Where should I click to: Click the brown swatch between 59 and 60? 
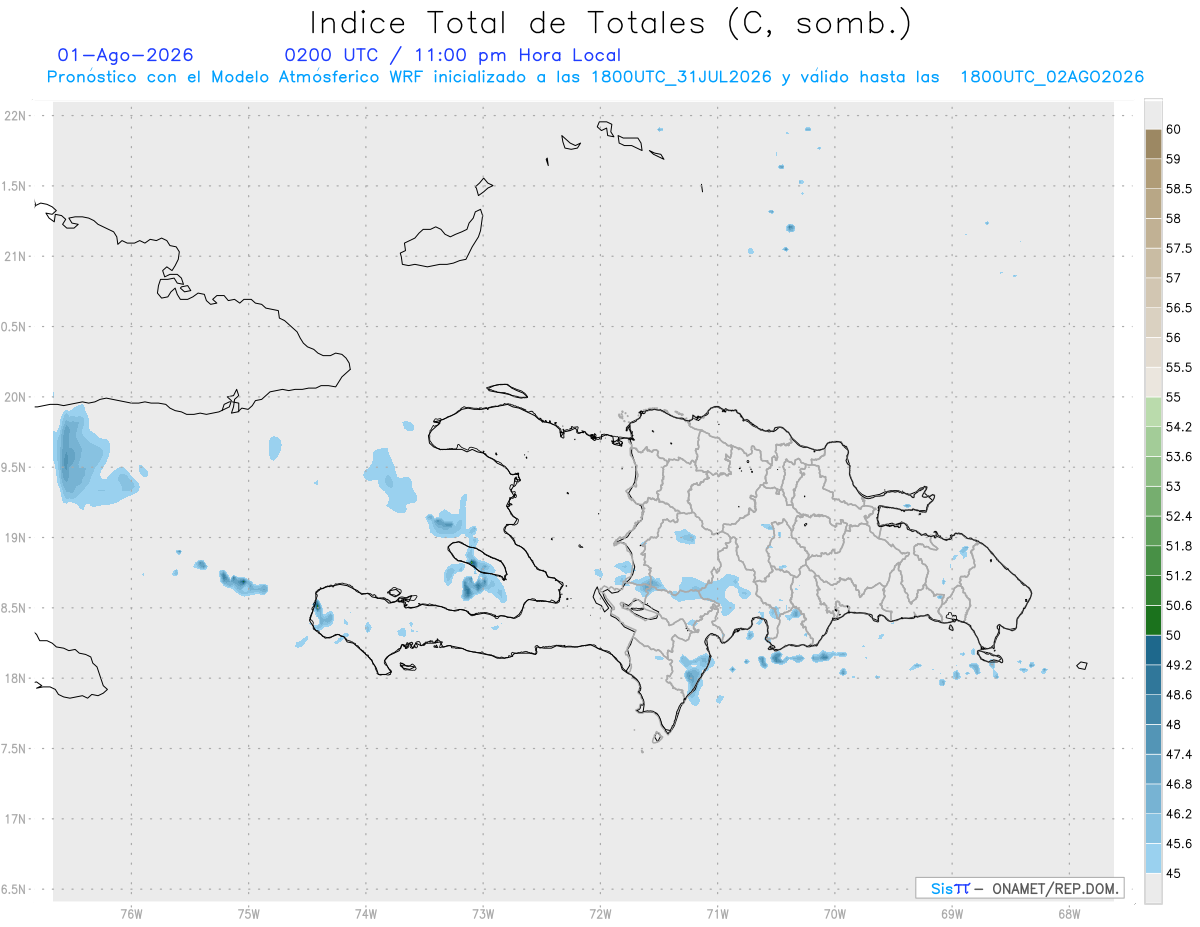pos(1153,144)
